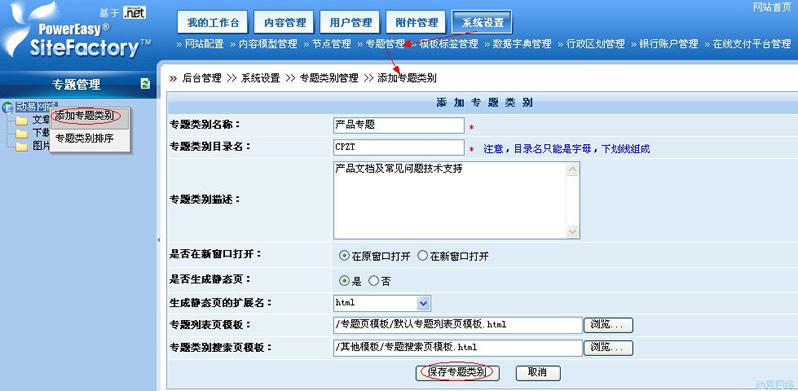Select 在原窗口打开 radio button
798x391 pixels.
pyautogui.click(x=345, y=256)
